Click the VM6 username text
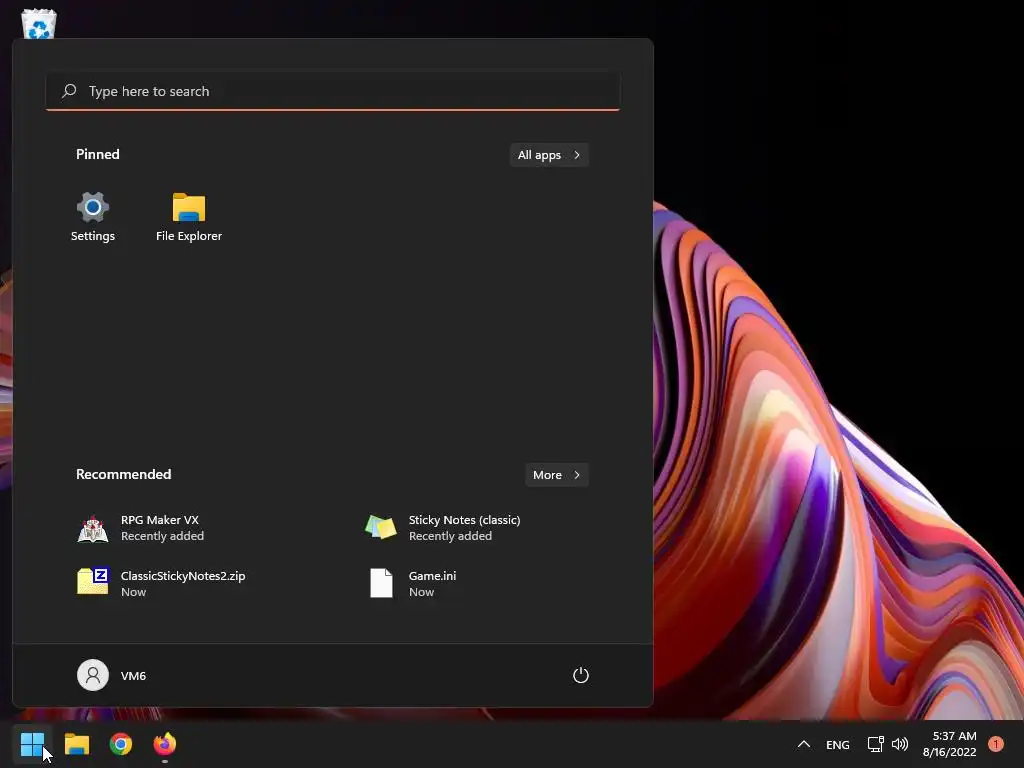The height and width of the screenshot is (768, 1024). (x=133, y=676)
